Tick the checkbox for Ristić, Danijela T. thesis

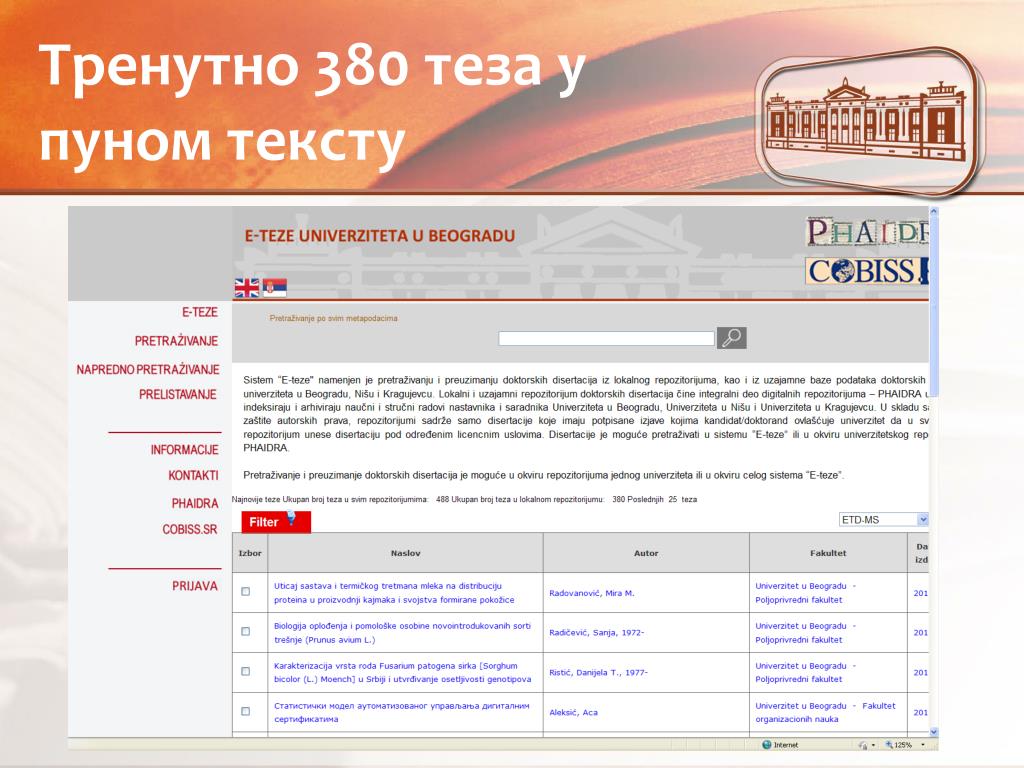pos(246,671)
